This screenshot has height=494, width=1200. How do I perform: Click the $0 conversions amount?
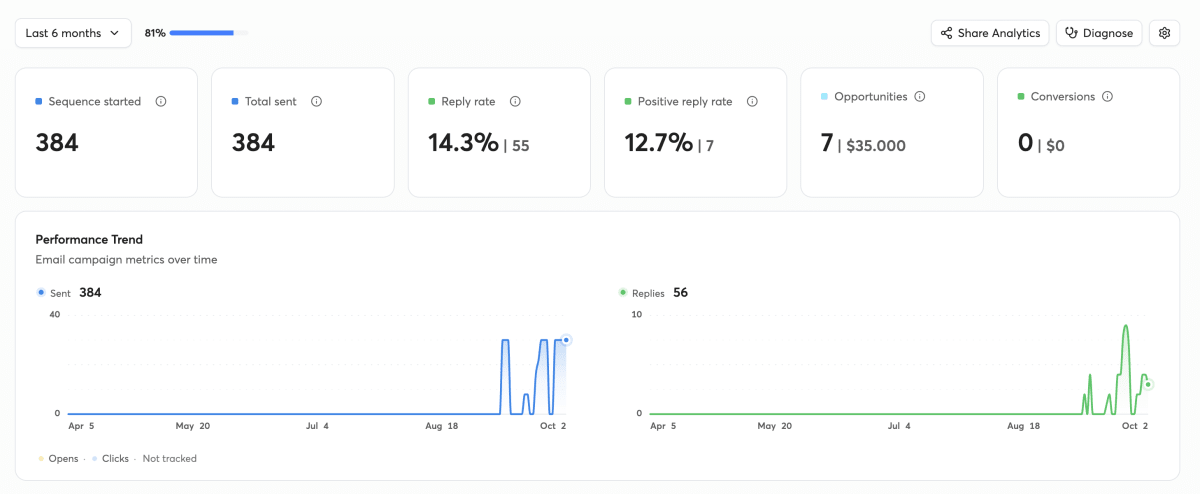click(x=1054, y=146)
